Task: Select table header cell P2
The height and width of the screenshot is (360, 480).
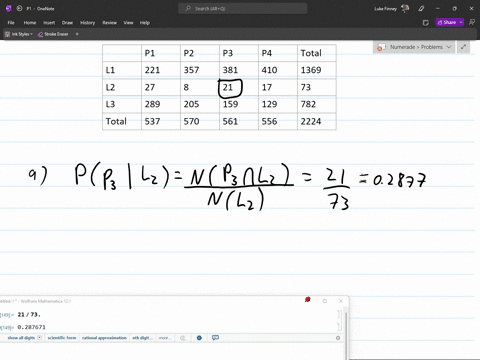Action: (200, 53)
